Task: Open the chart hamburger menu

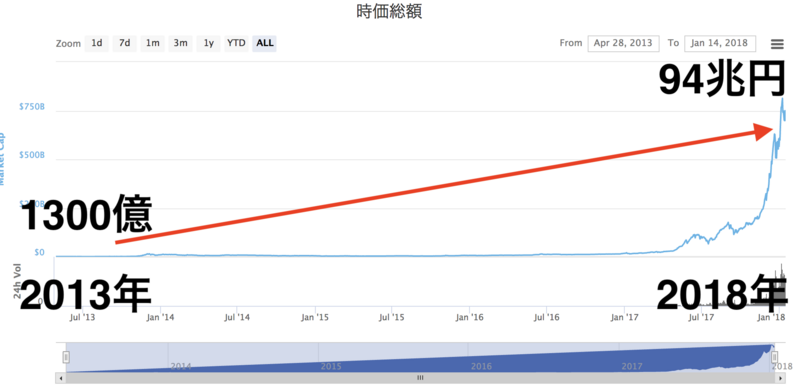Action: click(777, 44)
